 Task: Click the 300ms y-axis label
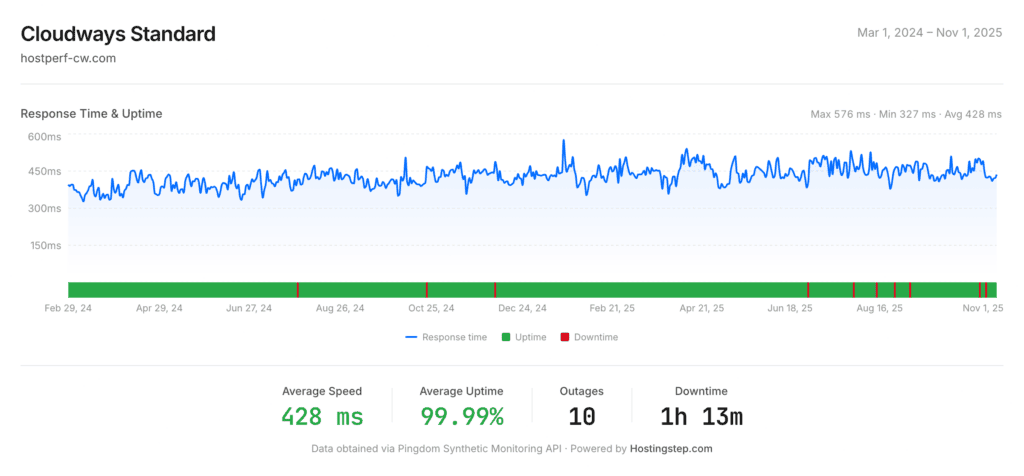44,208
